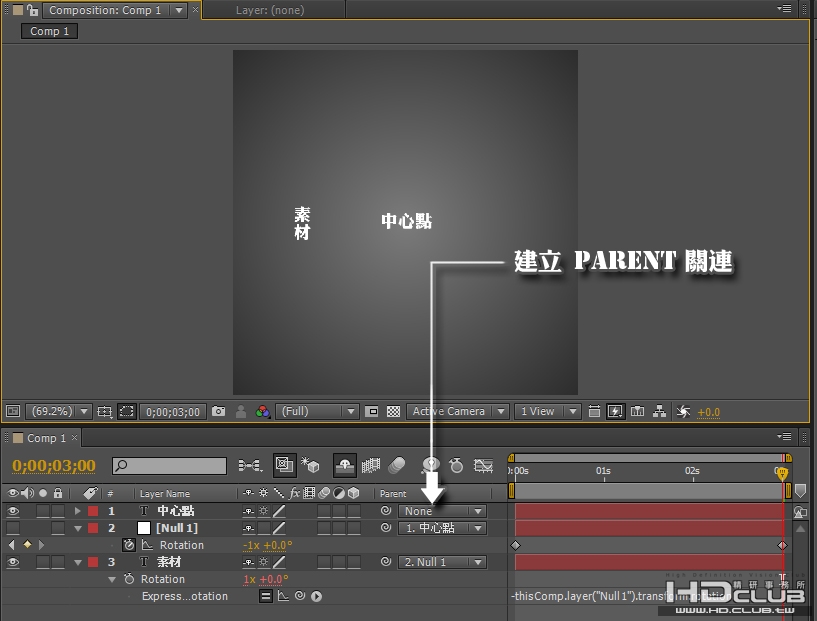Open the Parent dropdown showing None
The width and height of the screenshot is (817, 621).
pyautogui.click(x=441, y=511)
